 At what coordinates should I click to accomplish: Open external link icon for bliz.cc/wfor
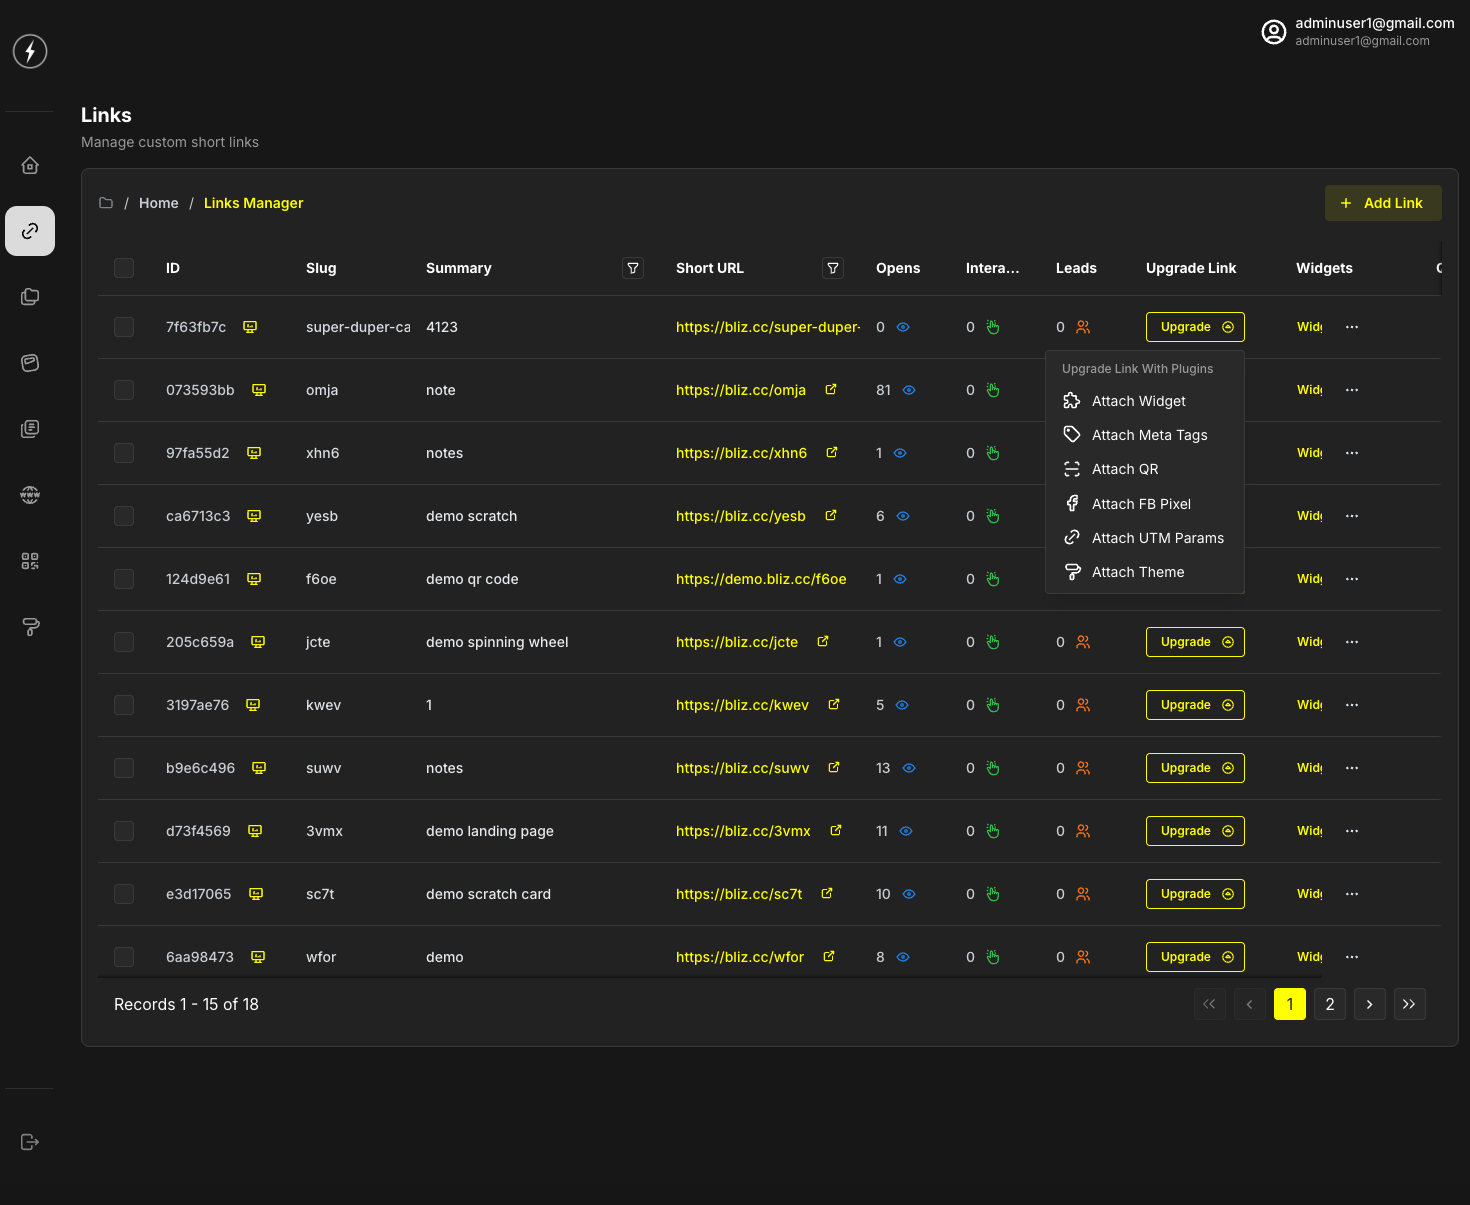pyautogui.click(x=829, y=956)
